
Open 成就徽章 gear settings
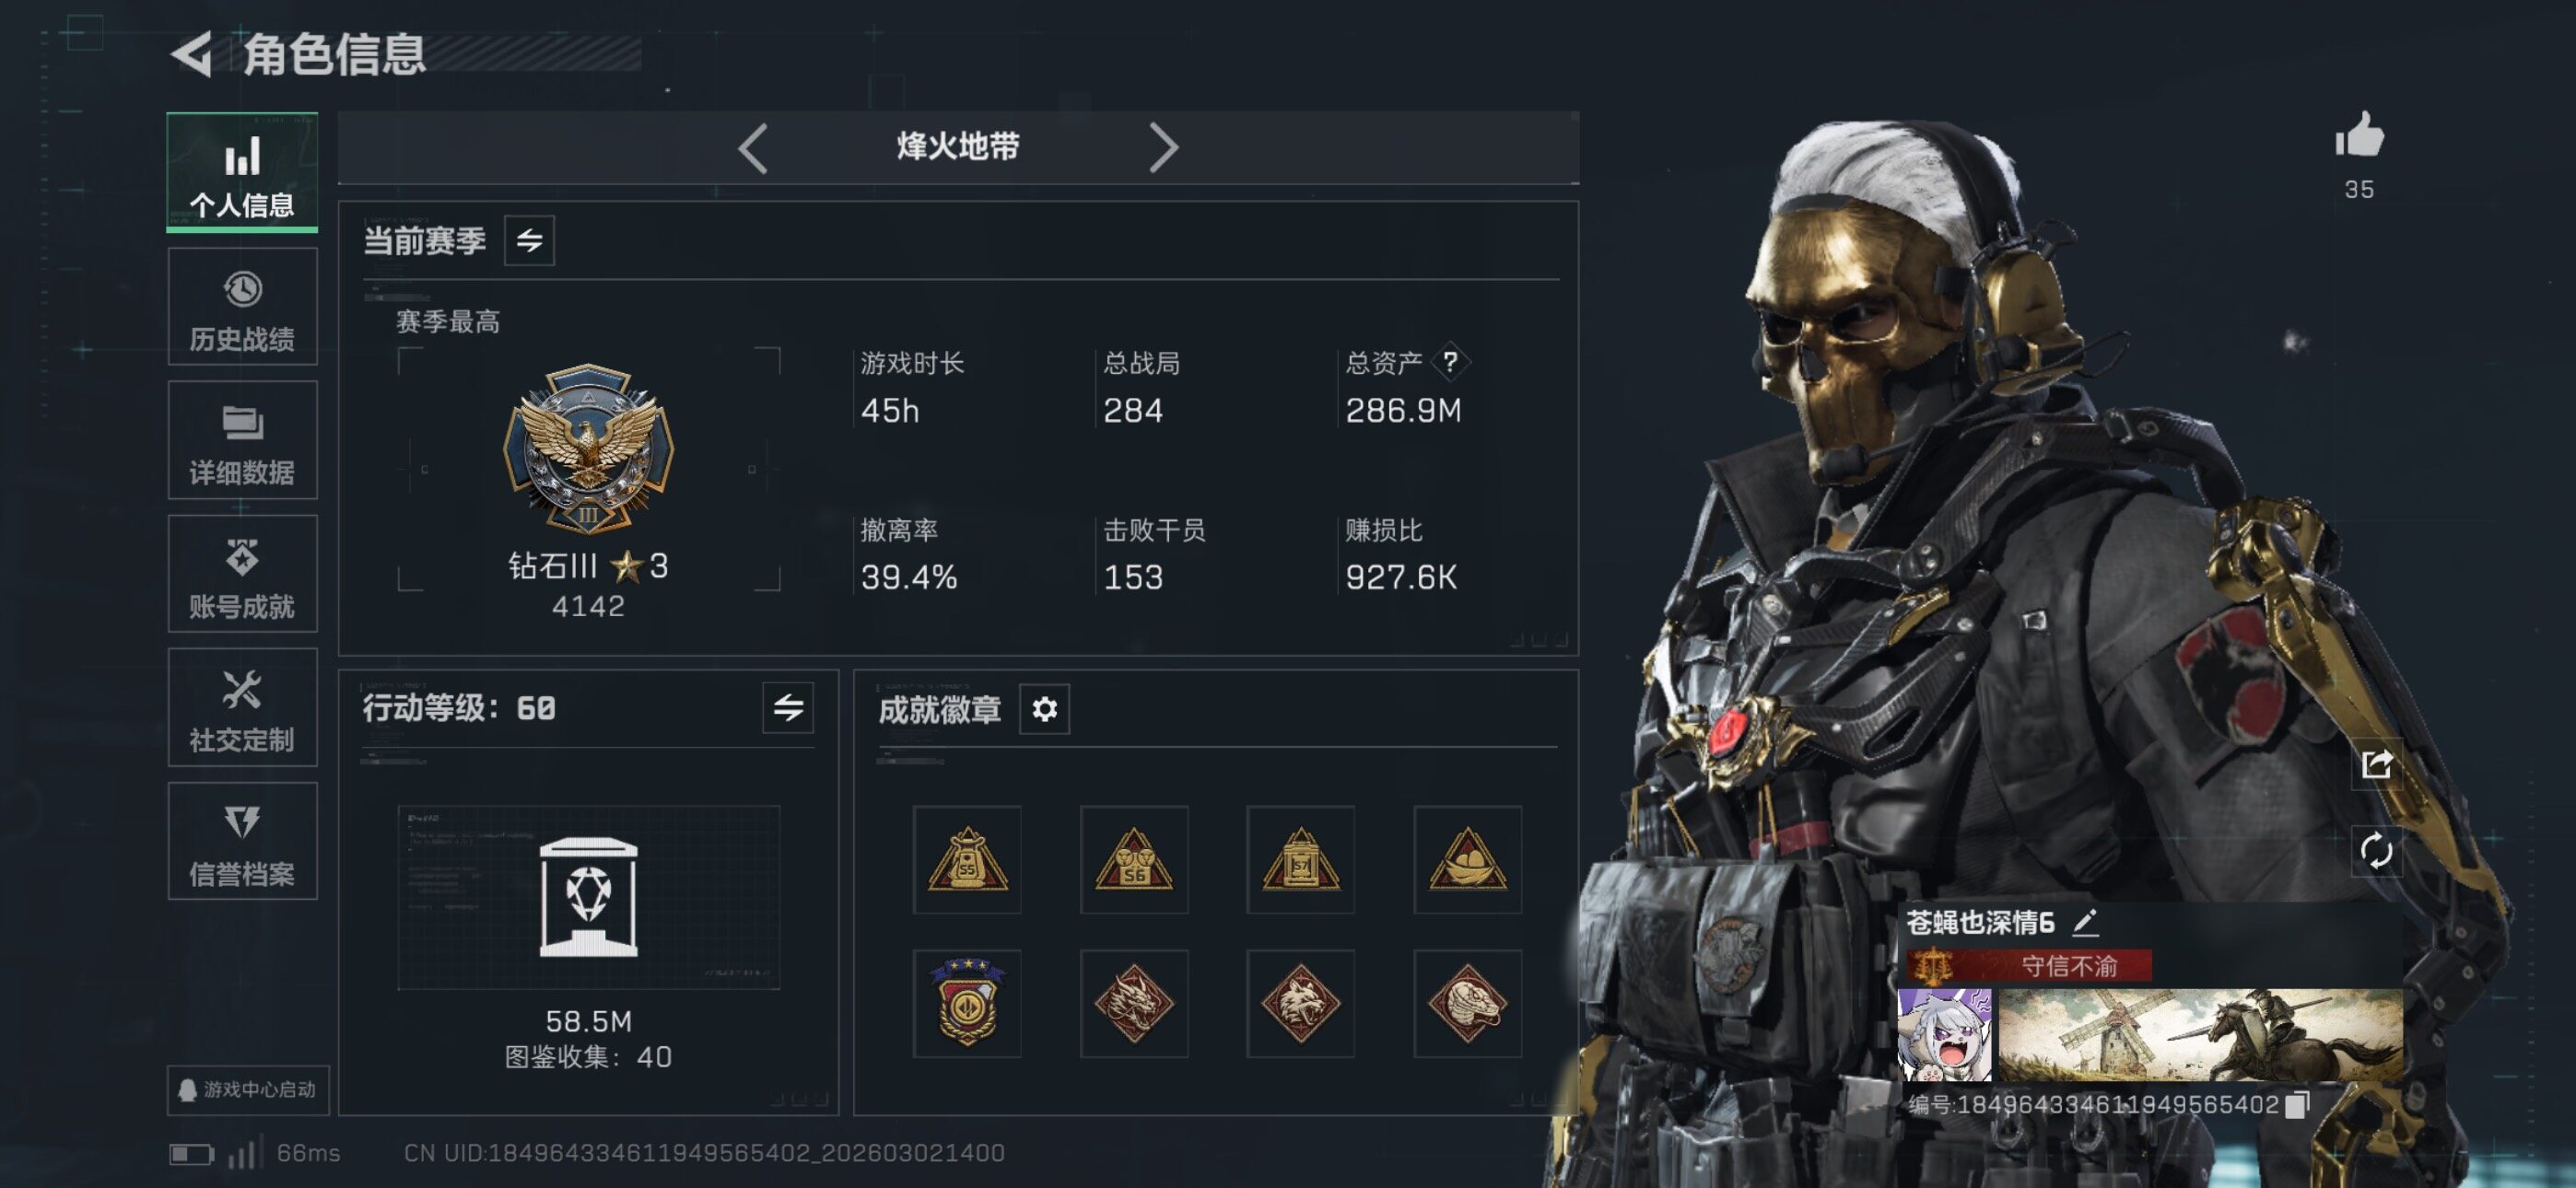(1044, 709)
